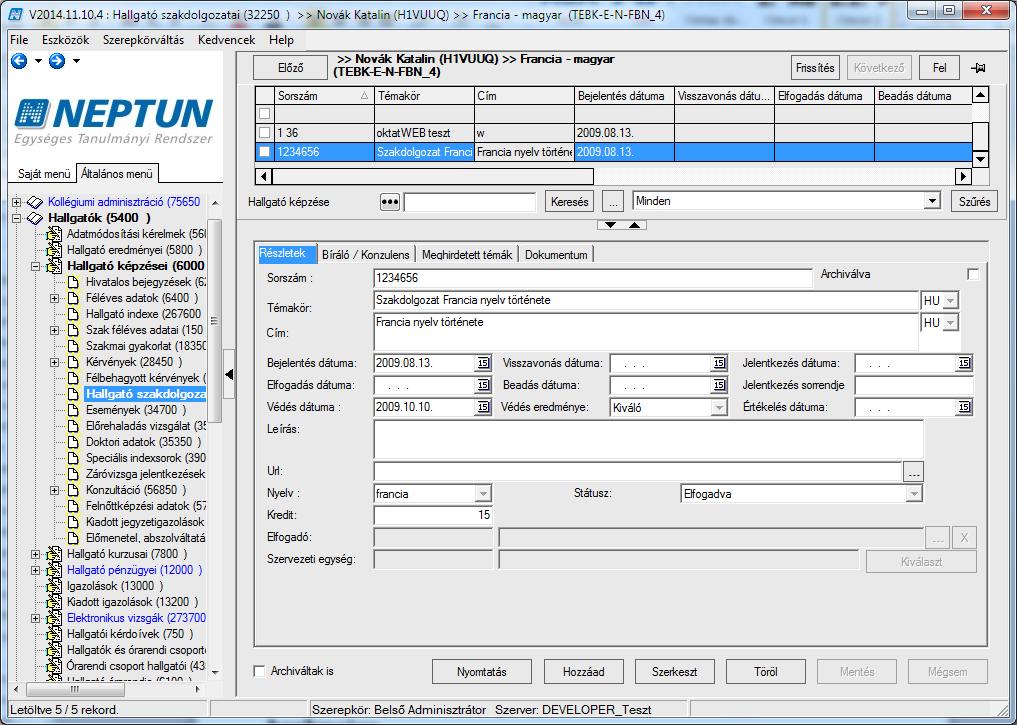Toggle the Archiváltak is checkbox
This screenshot has width=1017, height=725.
[x=259, y=671]
